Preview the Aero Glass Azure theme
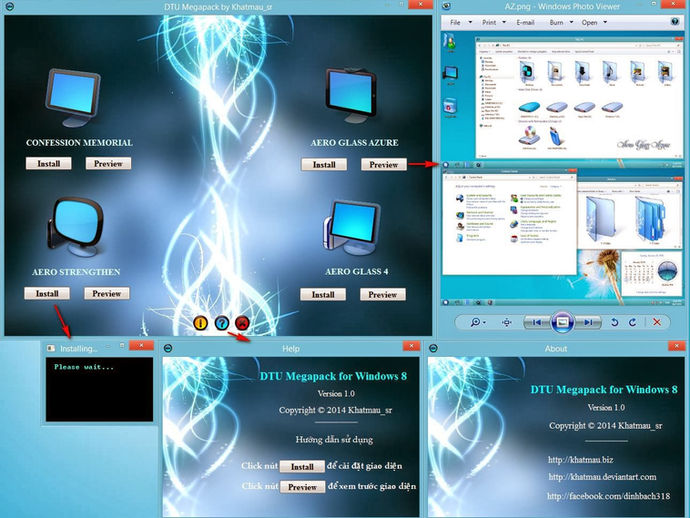Image resolution: width=690 pixels, height=518 pixels. tap(384, 164)
